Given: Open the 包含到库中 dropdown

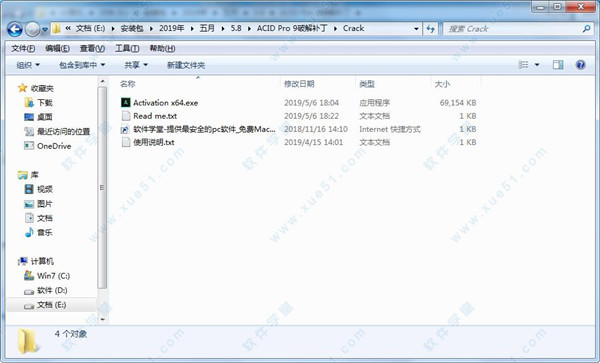Looking at the screenshot, I should pos(82,65).
